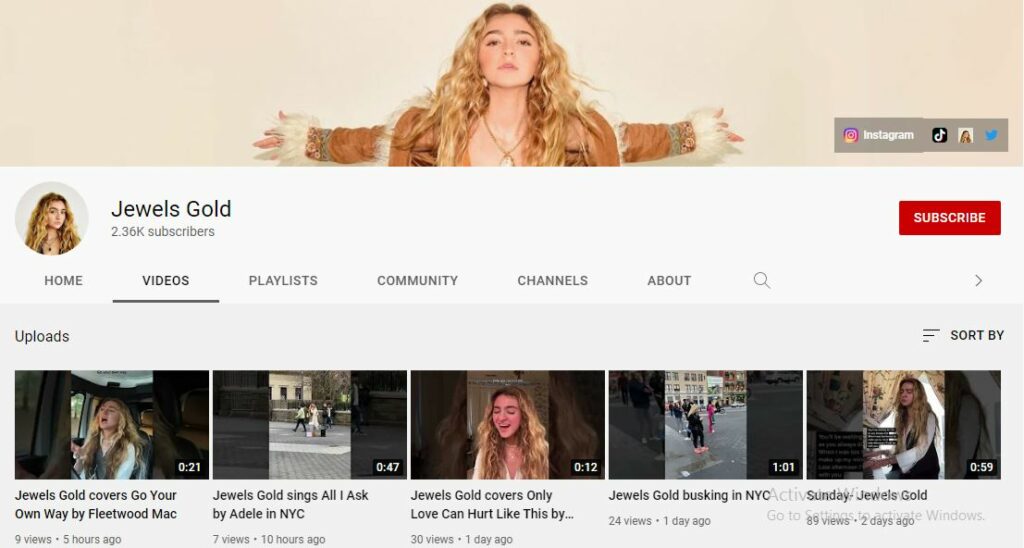This screenshot has width=1024, height=548.
Task: Click '24 views • 1 day ago' text
Action: pos(660,521)
